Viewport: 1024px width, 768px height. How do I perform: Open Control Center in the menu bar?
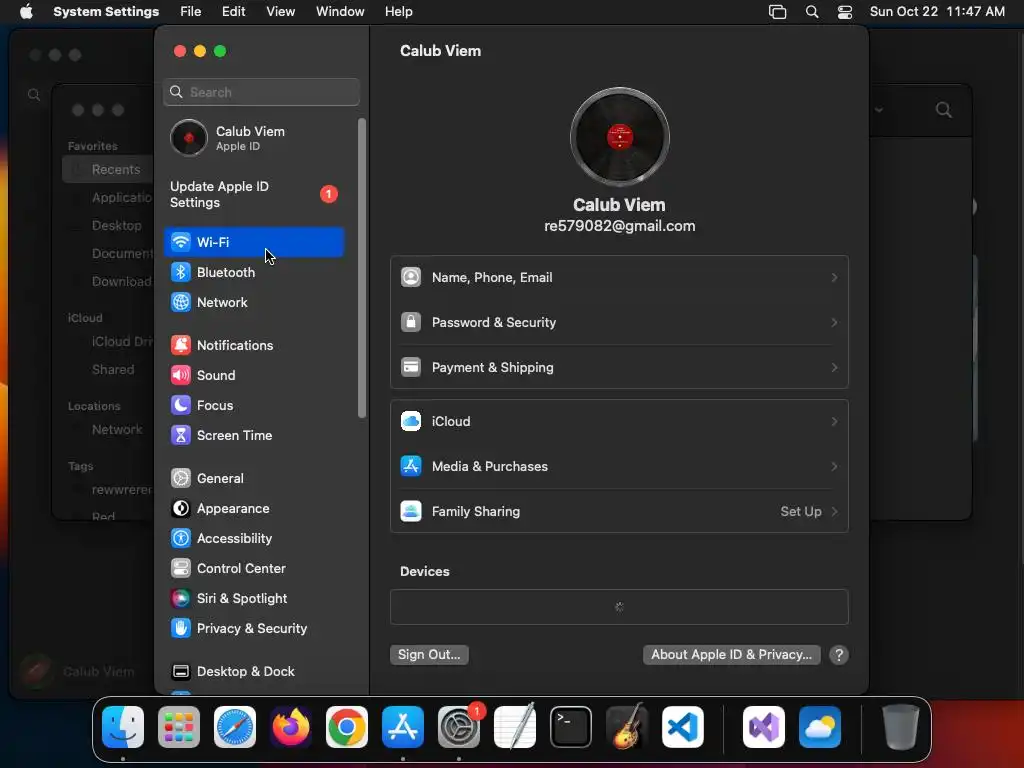[x=845, y=12]
